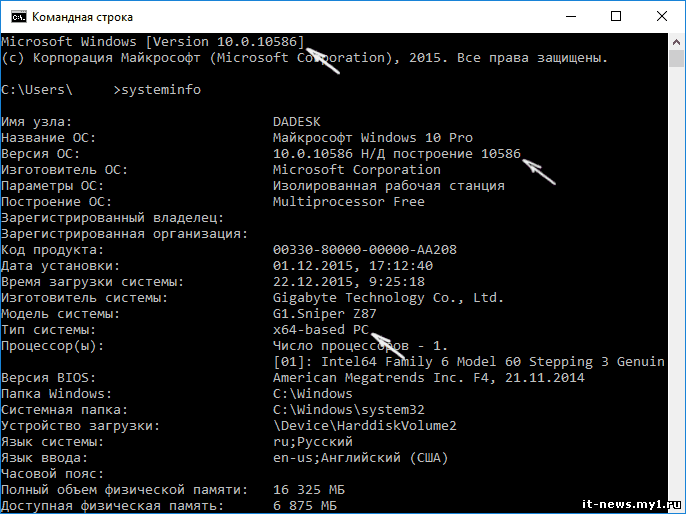Click the "[01]: Intel64 Family 6" processor line
The height and width of the screenshot is (514, 686).
469,362
